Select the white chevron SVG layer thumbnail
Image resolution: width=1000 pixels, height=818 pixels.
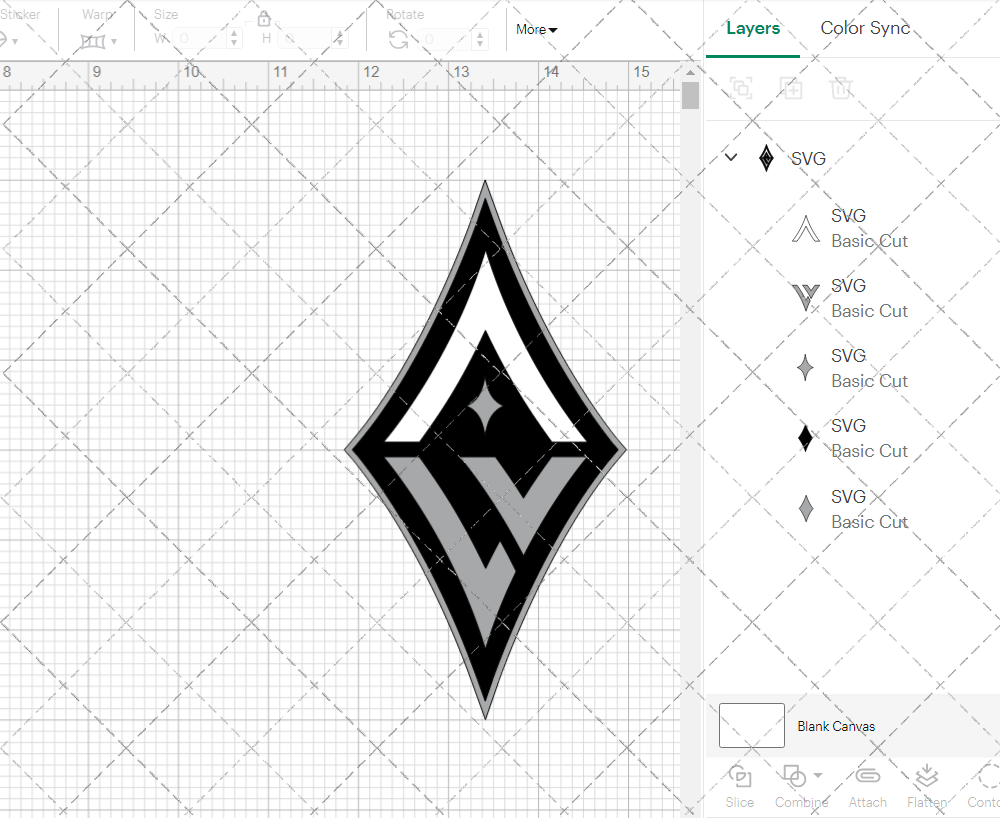[x=805, y=228]
